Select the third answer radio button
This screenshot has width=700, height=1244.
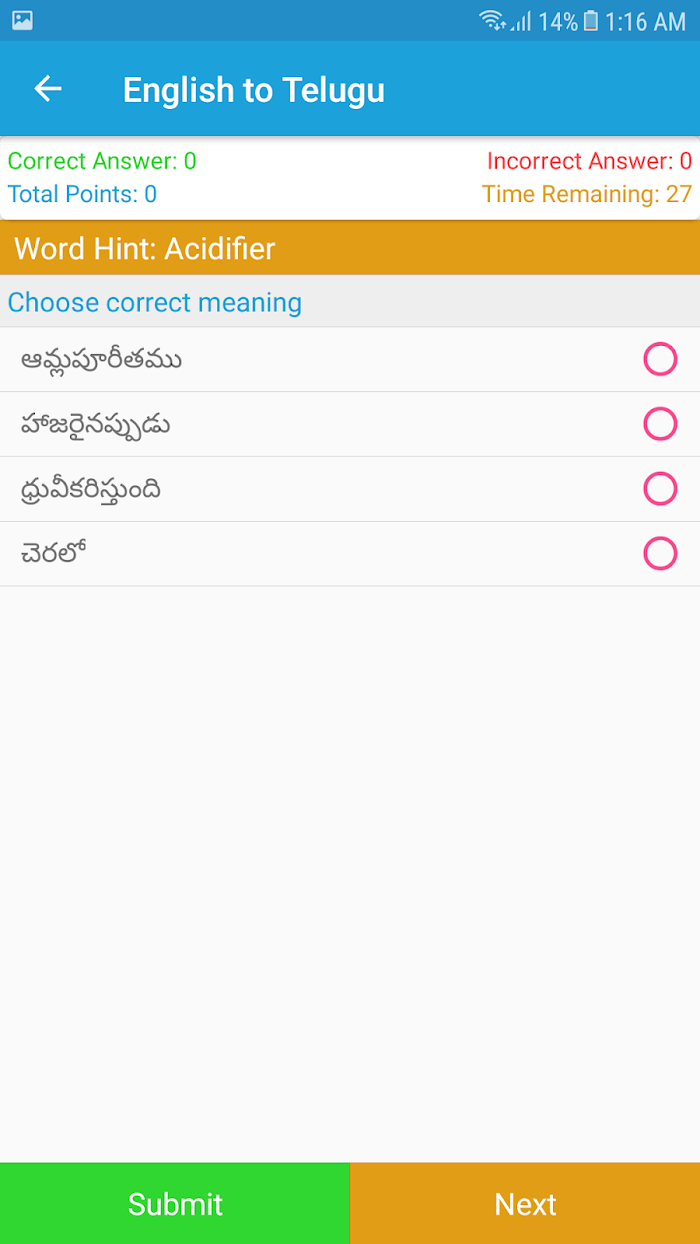[660, 489]
